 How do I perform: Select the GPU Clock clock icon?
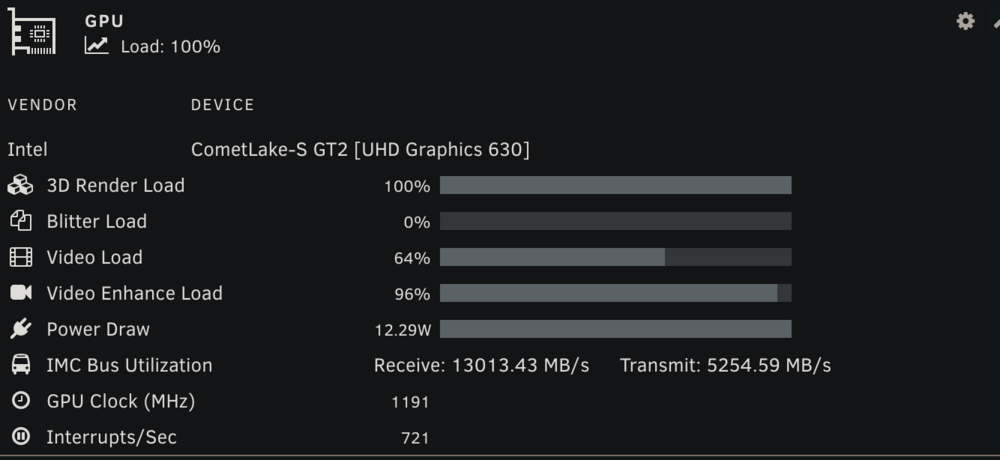tap(20, 401)
